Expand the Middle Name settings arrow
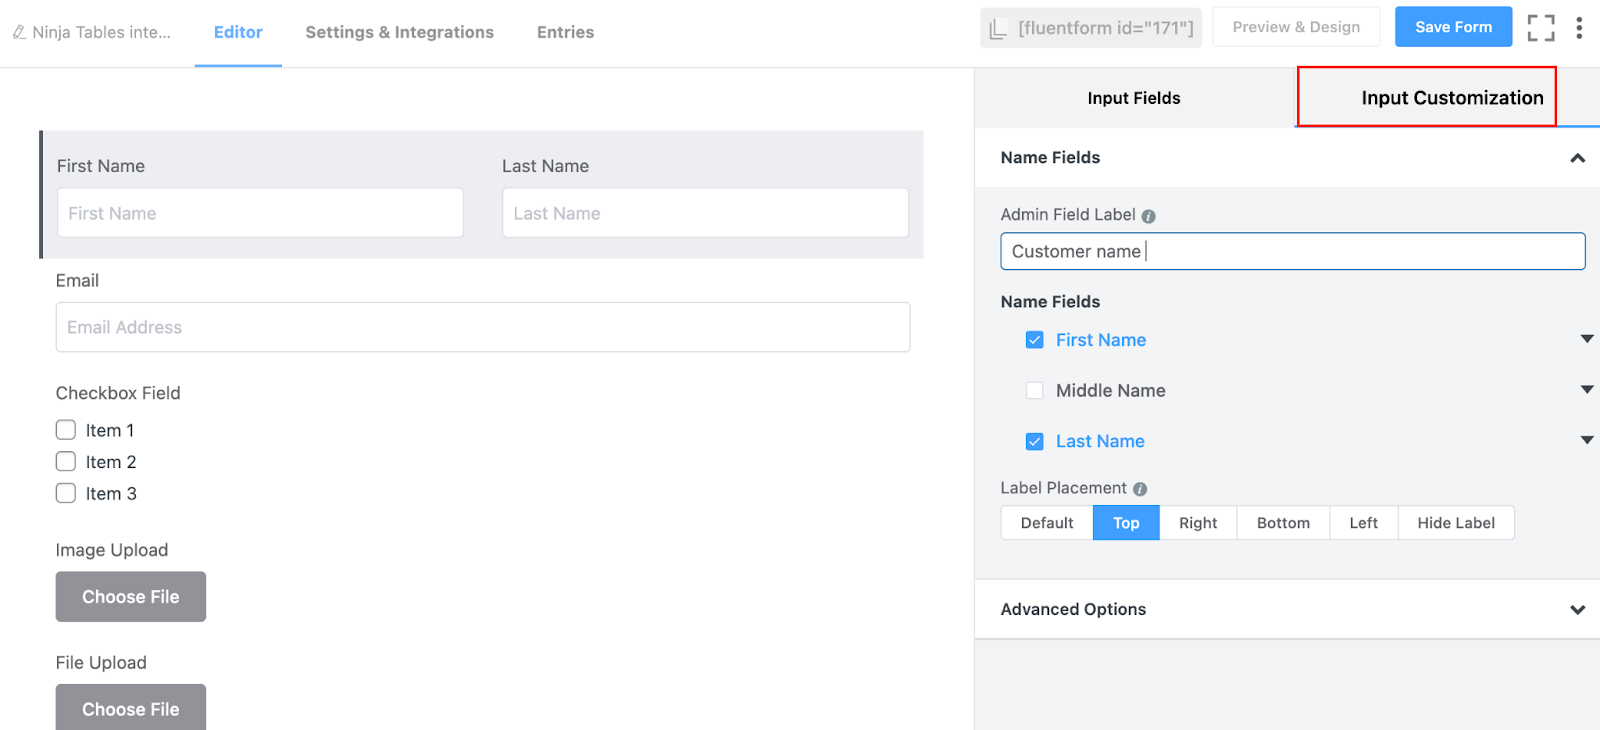The width and height of the screenshot is (1600, 730). [1586, 390]
